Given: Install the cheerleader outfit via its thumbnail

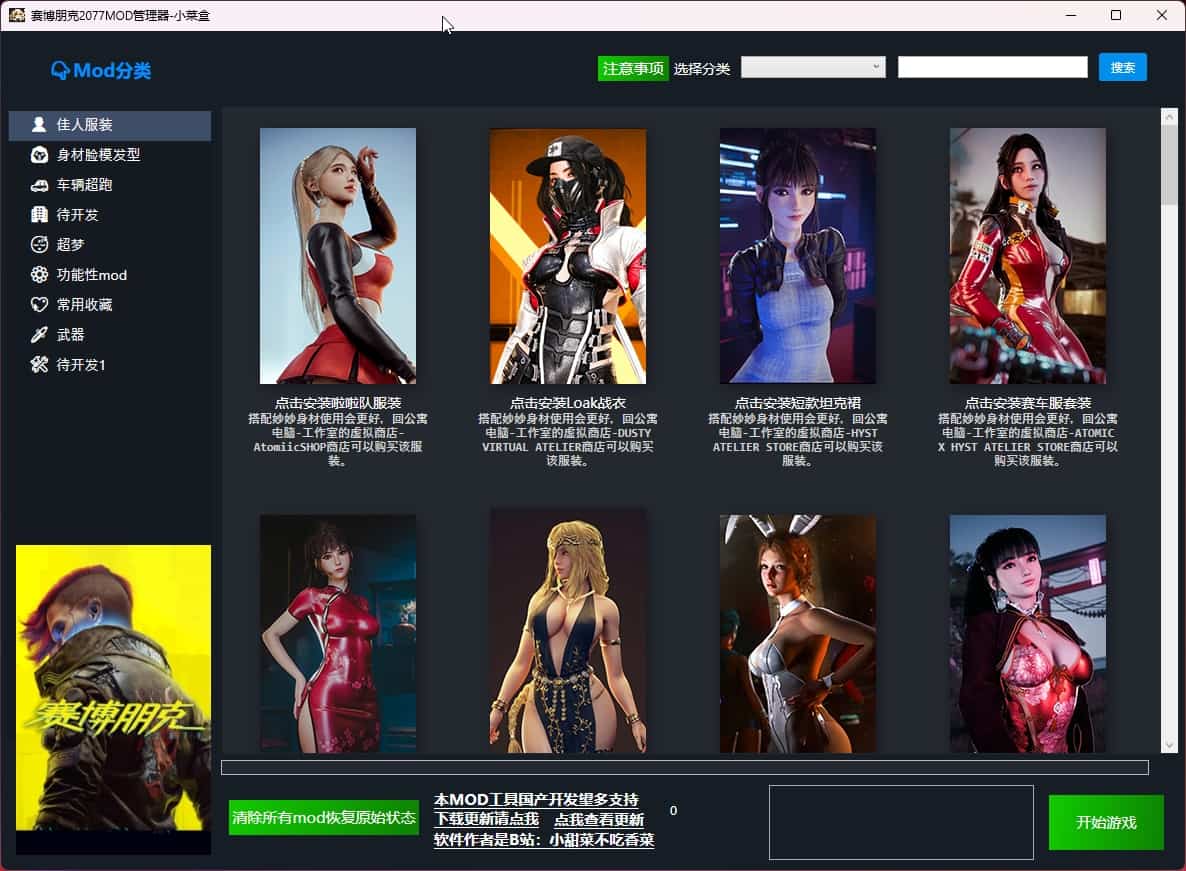Looking at the screenshot, I should [x=338, y=255].
